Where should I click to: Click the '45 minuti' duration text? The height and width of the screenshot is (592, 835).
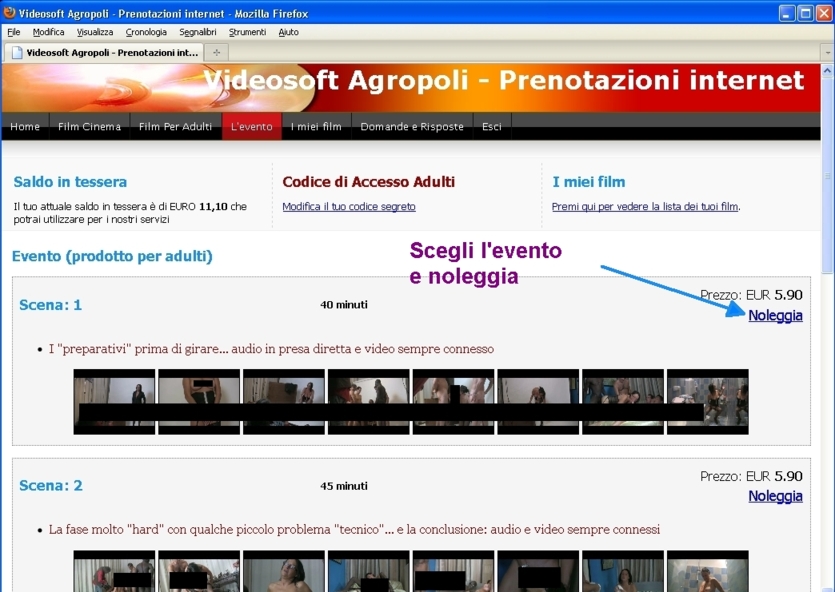click(344, 486)
